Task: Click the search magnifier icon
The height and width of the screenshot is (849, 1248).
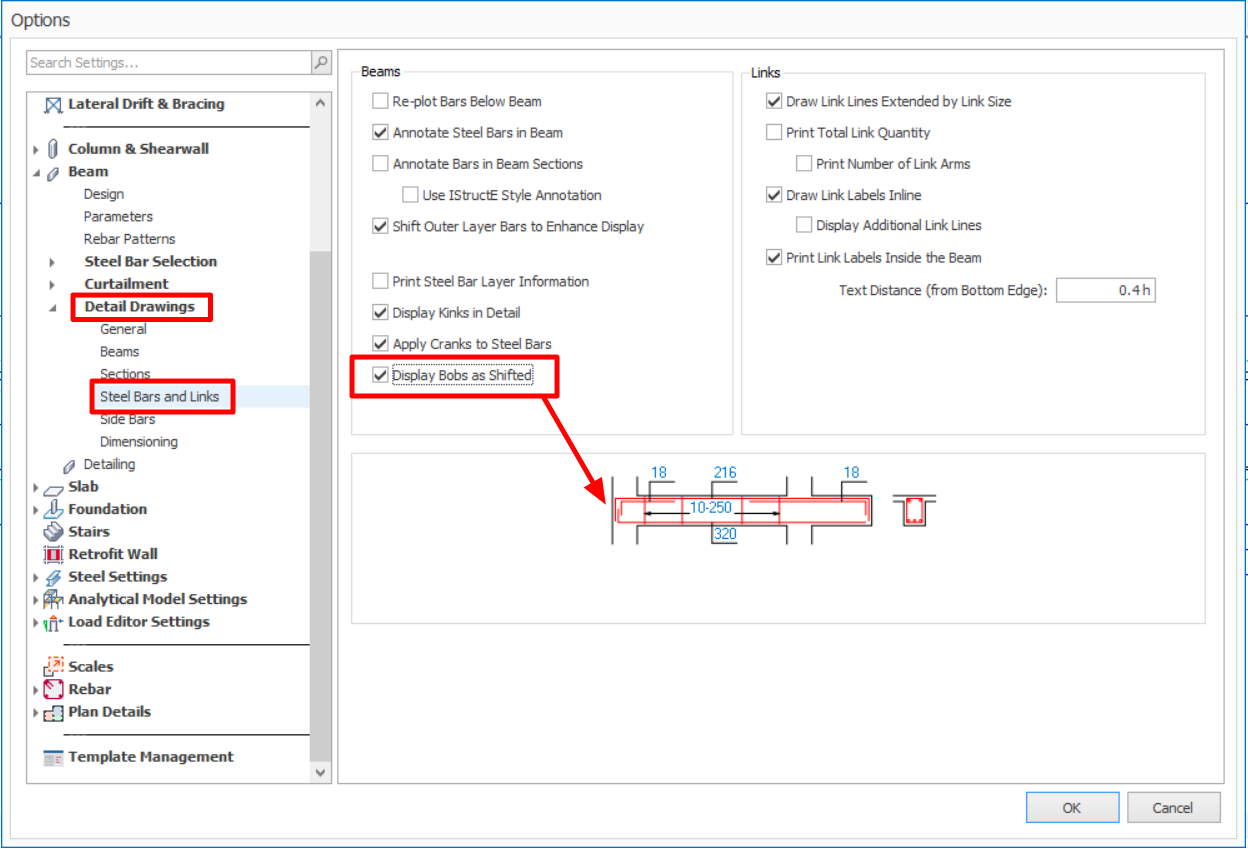Action: [x=321, y=62]
